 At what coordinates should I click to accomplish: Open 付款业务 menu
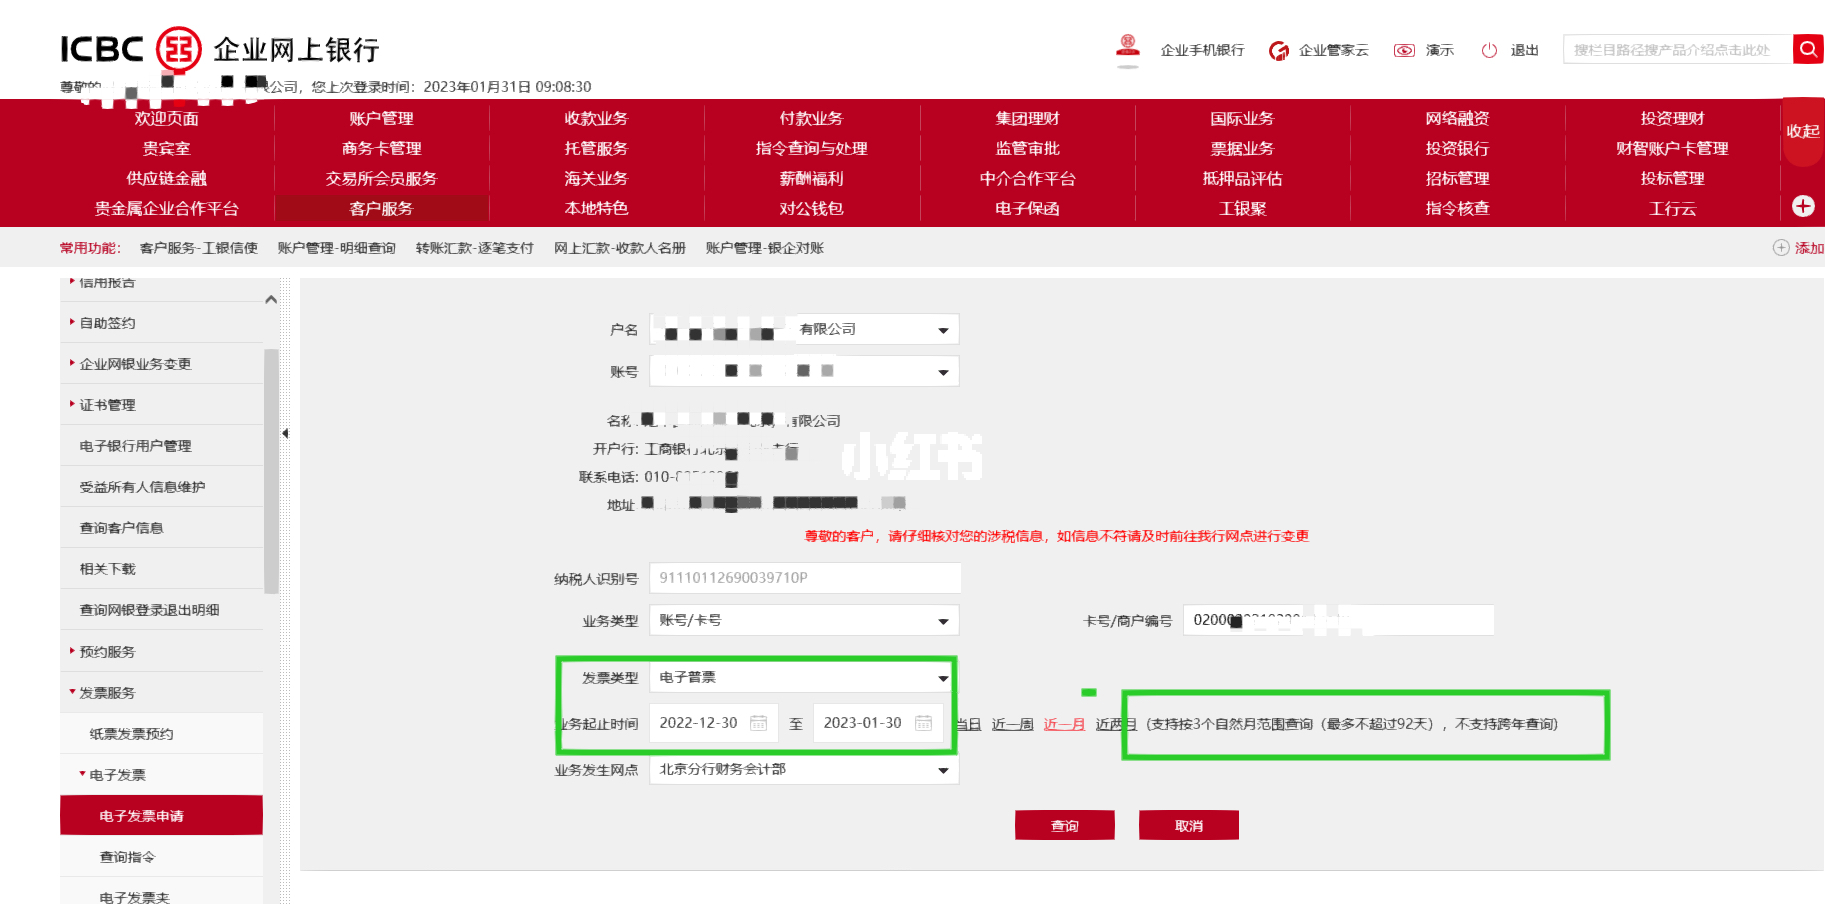(811, 118)
